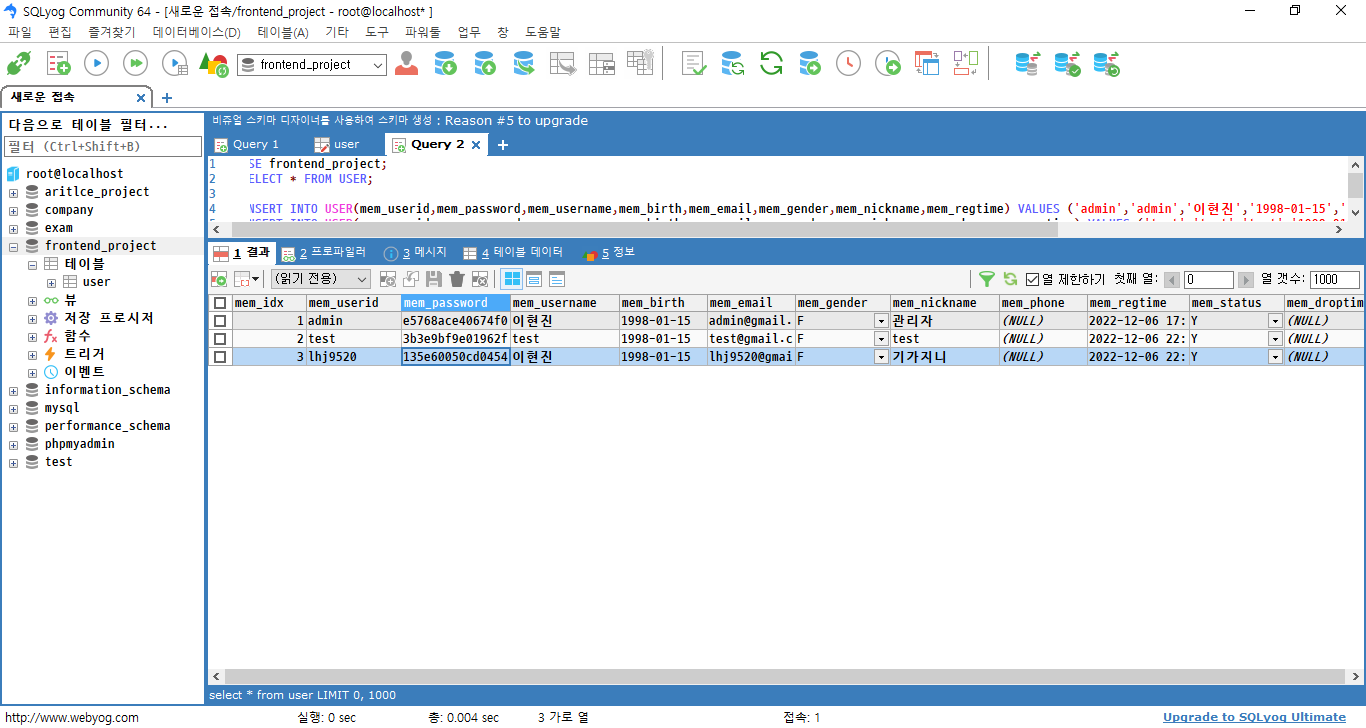This screenshot has height=728, width=1366.
Task: Click the previous page arrow beside first-row field
Action: click(1172, 280)
